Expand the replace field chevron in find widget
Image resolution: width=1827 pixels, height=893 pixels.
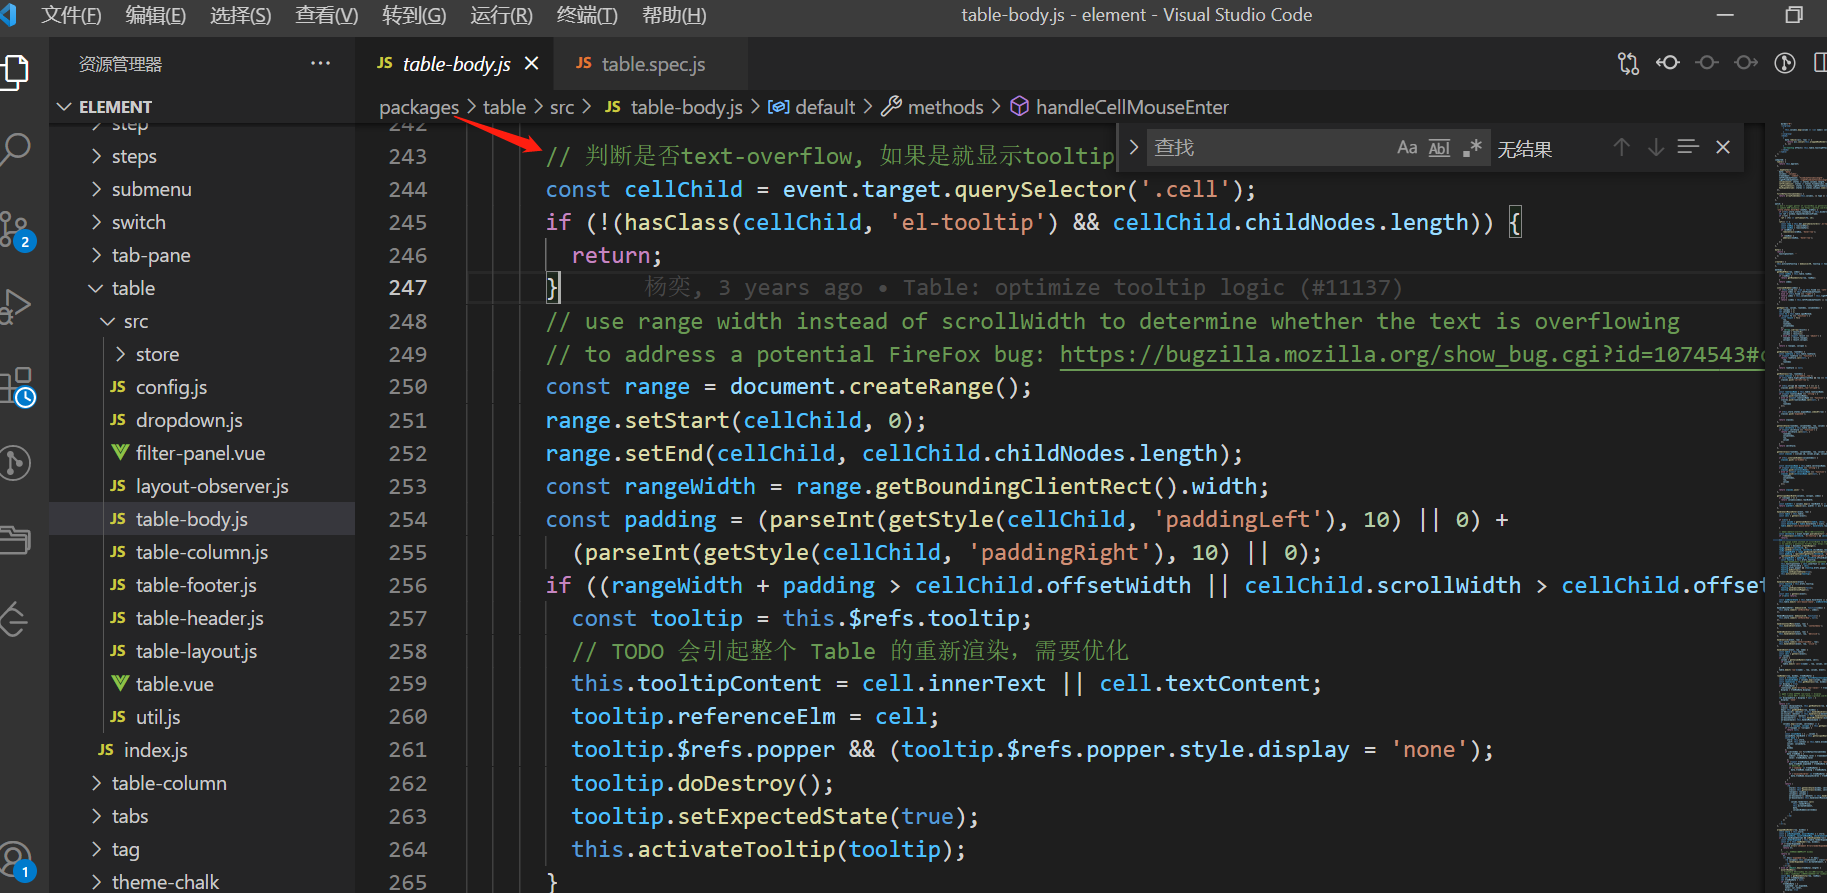tap(1133, 147)
